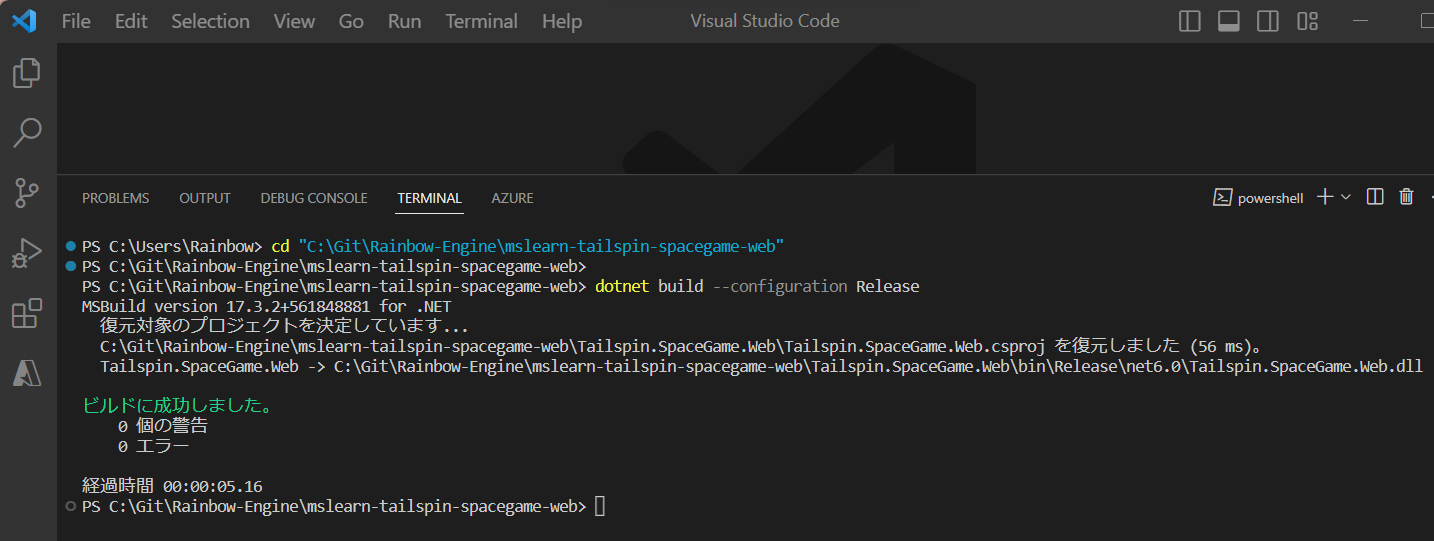Viewport: 1434px width, 541px height.
Task: Kill terminal with the trash icon
Action: click(x=1406, y=197)
